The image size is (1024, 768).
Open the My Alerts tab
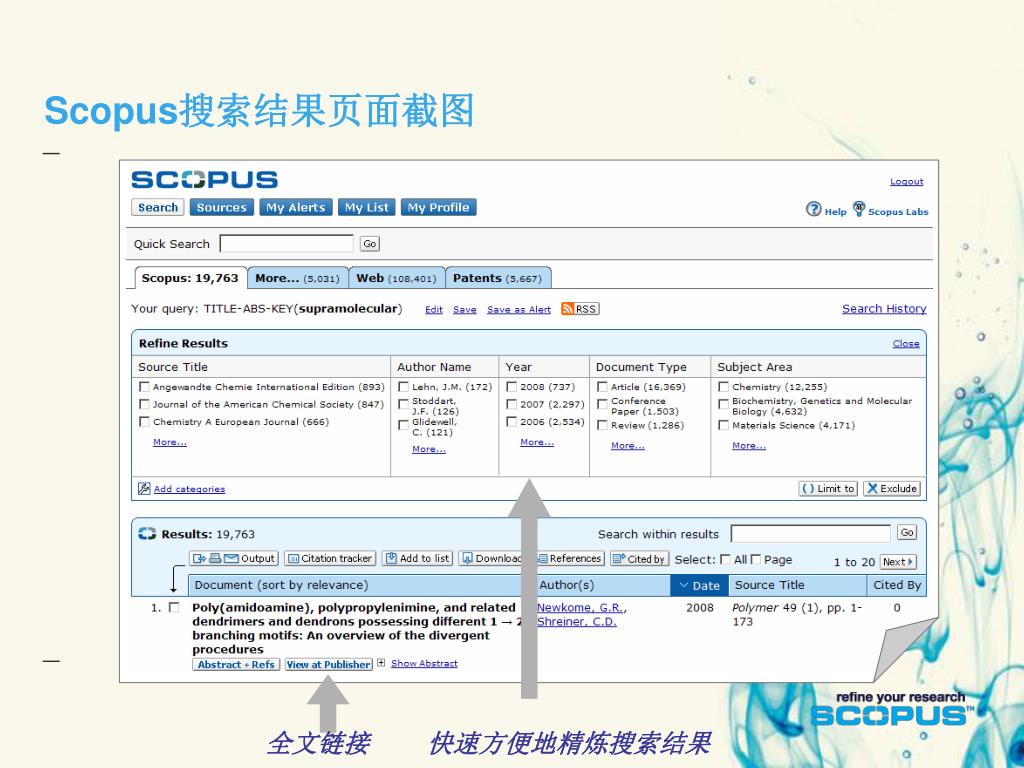(296, 208)
